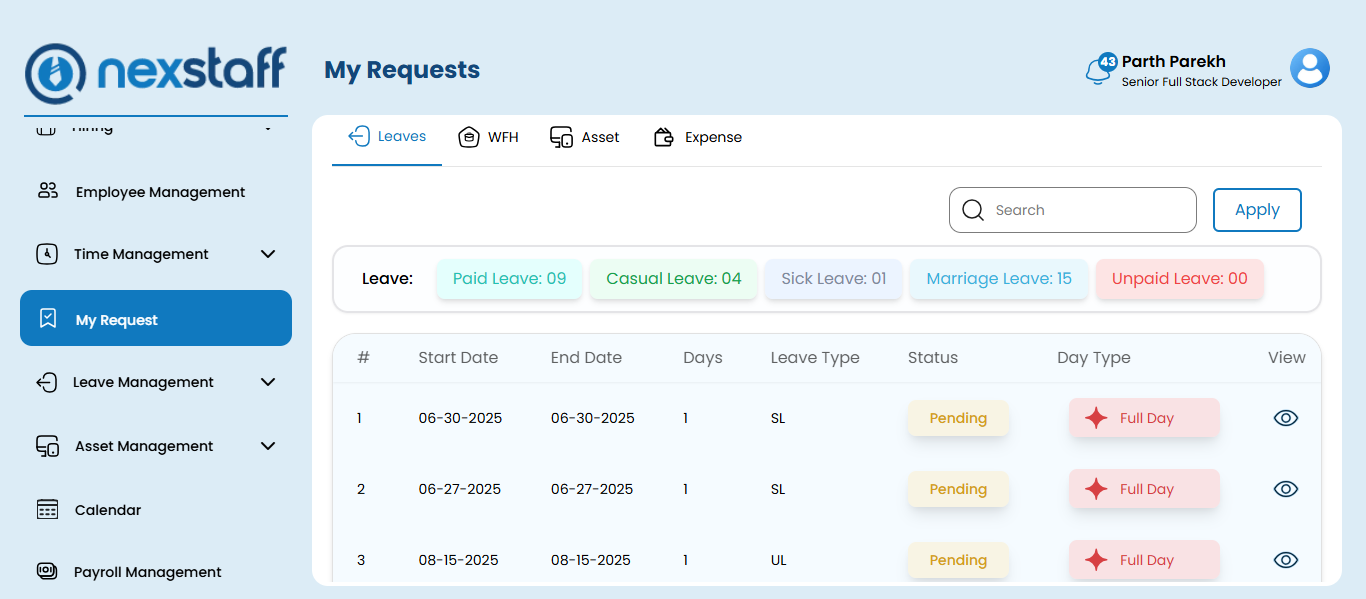Open notifications bell with 43 badge
This screenshot has height=599, width=1366.
coord(1099,70)
